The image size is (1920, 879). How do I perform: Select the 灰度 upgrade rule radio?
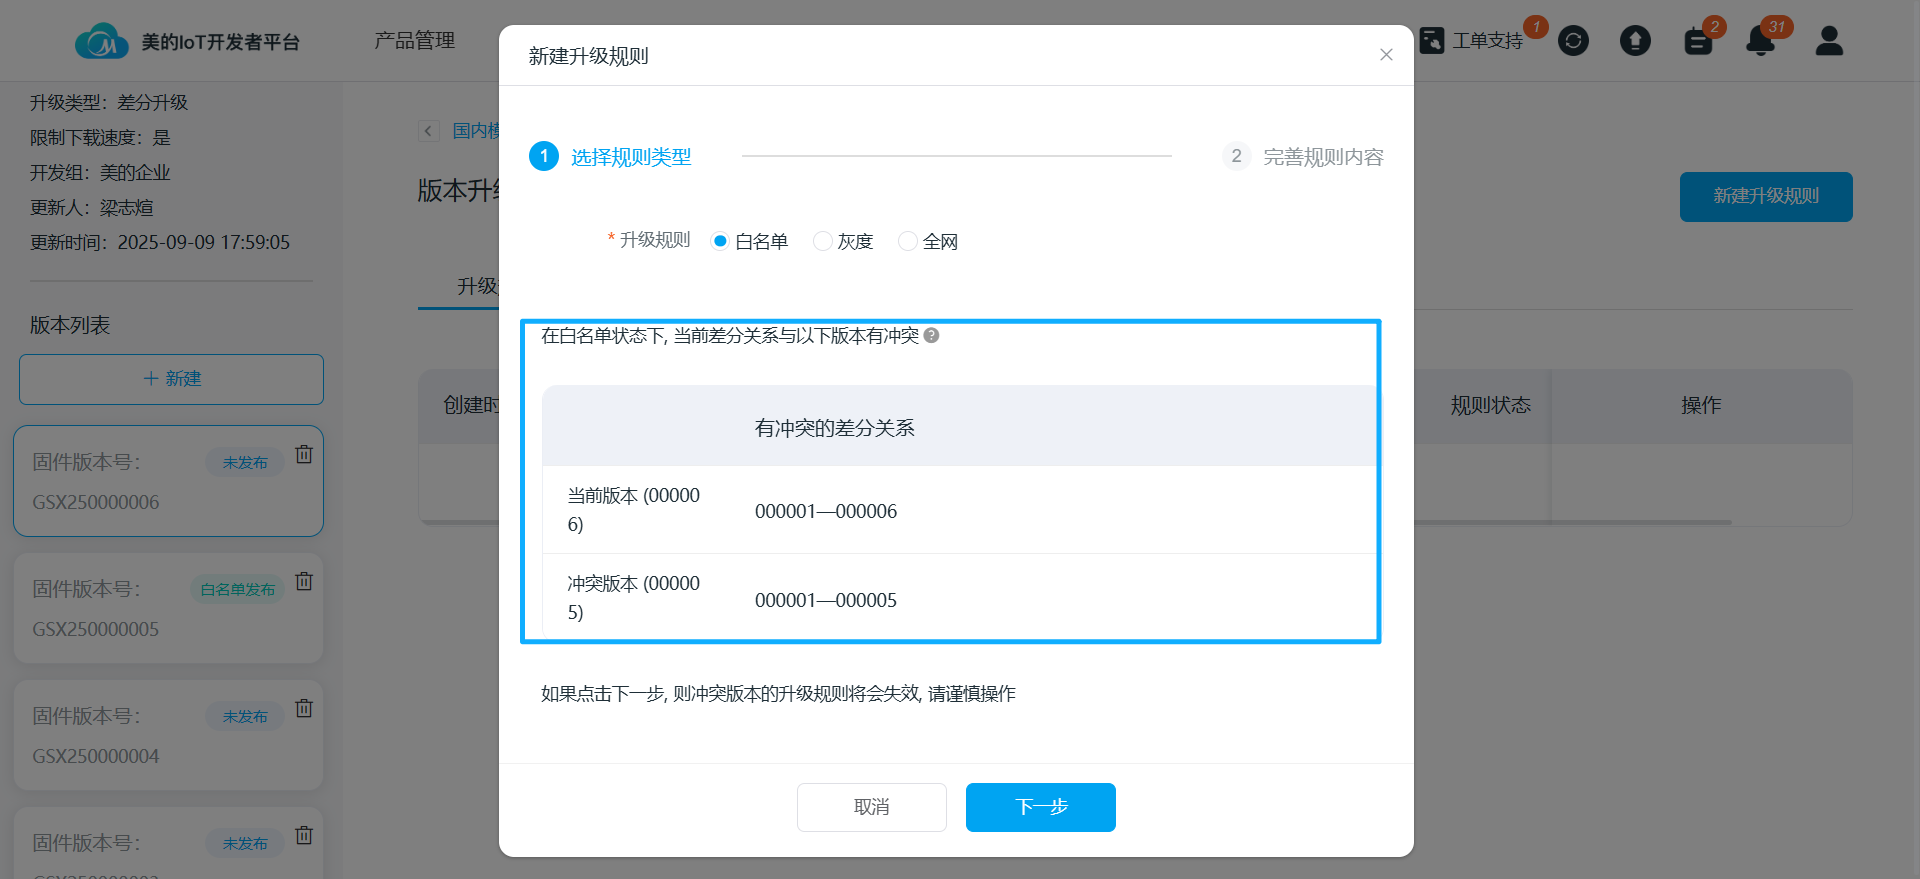823,241
